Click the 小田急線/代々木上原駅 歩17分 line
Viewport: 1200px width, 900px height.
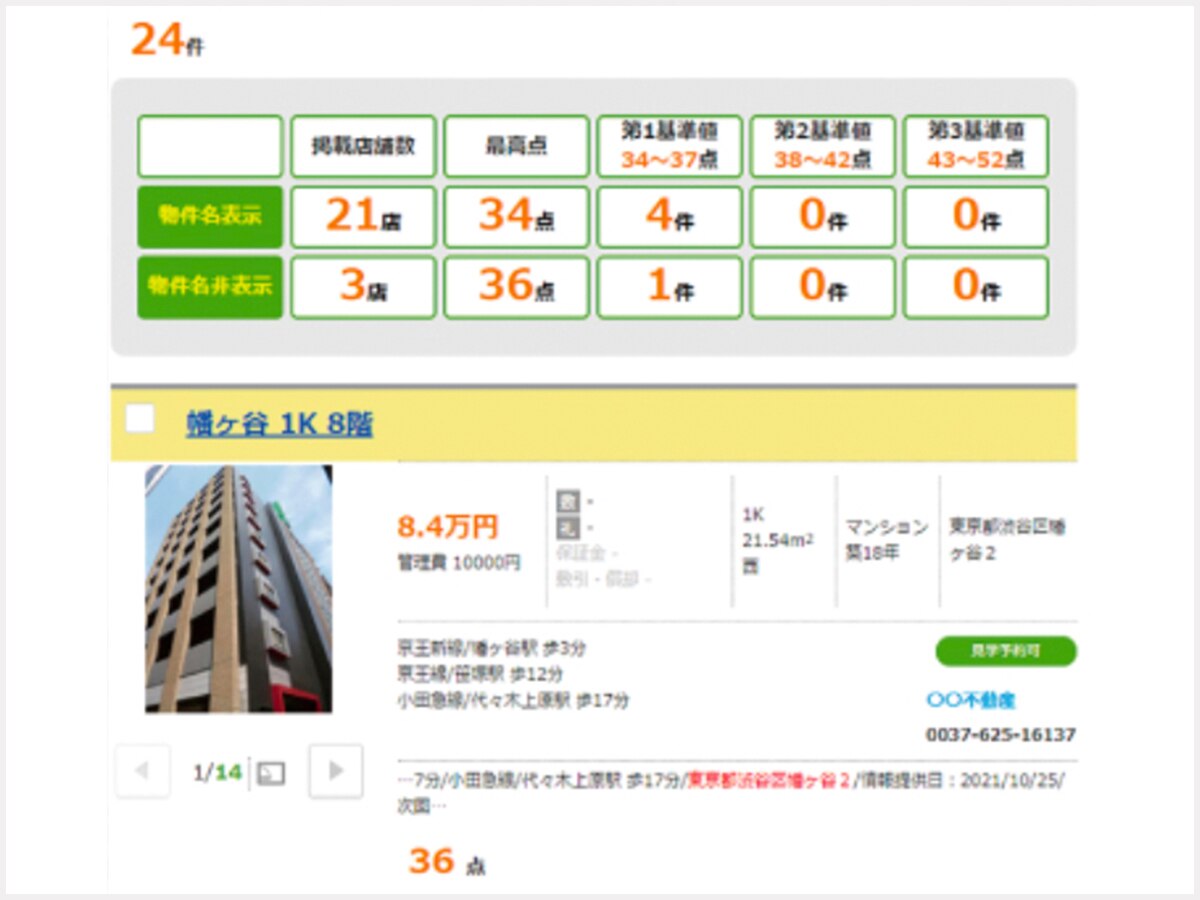(514, 700)
